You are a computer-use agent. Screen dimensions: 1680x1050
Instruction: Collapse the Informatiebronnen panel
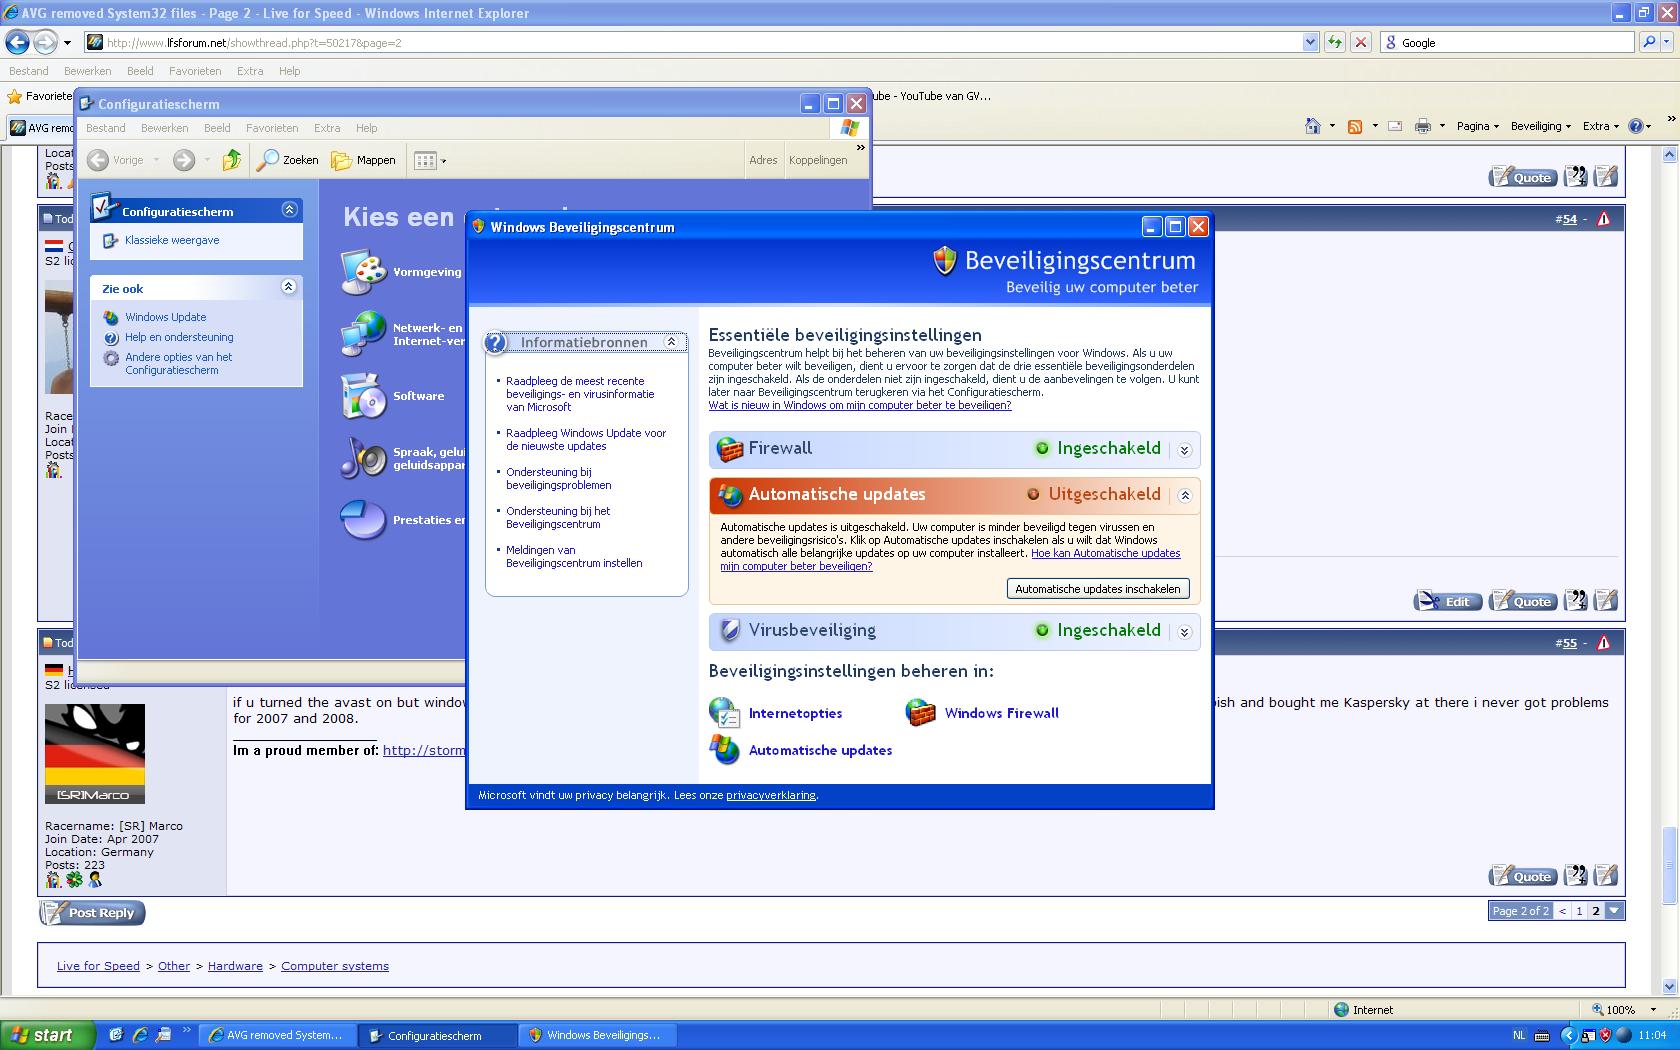click(x=671, y=342)
